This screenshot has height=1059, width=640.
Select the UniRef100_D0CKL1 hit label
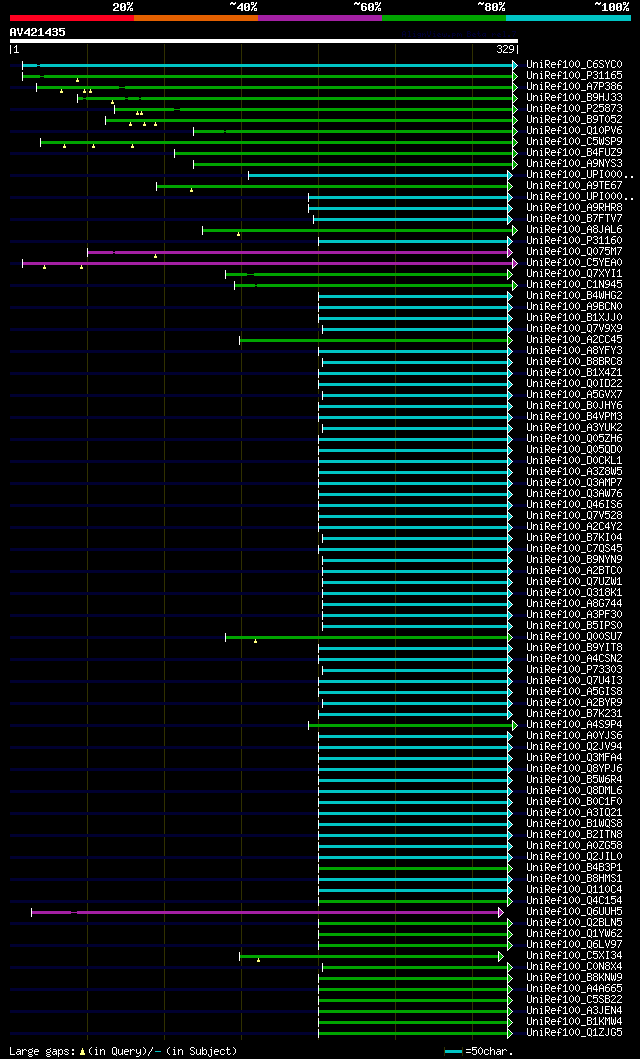coord(575,461)
